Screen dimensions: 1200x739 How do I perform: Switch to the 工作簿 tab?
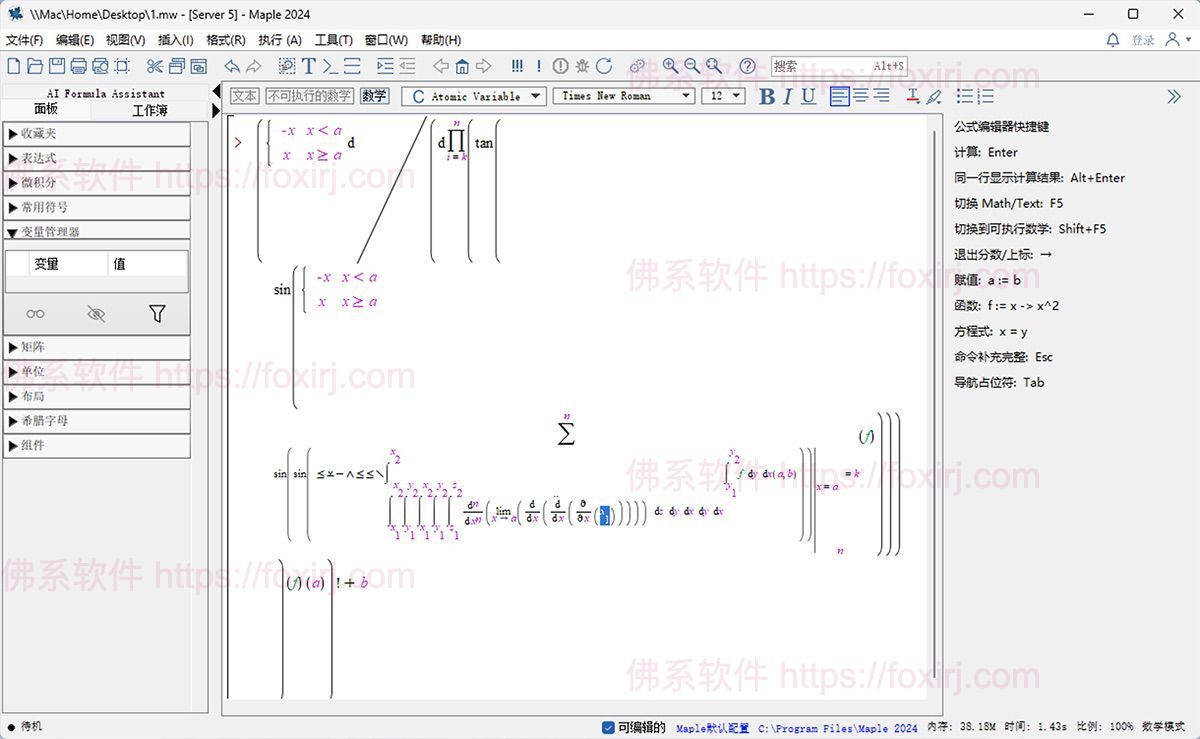150,110
